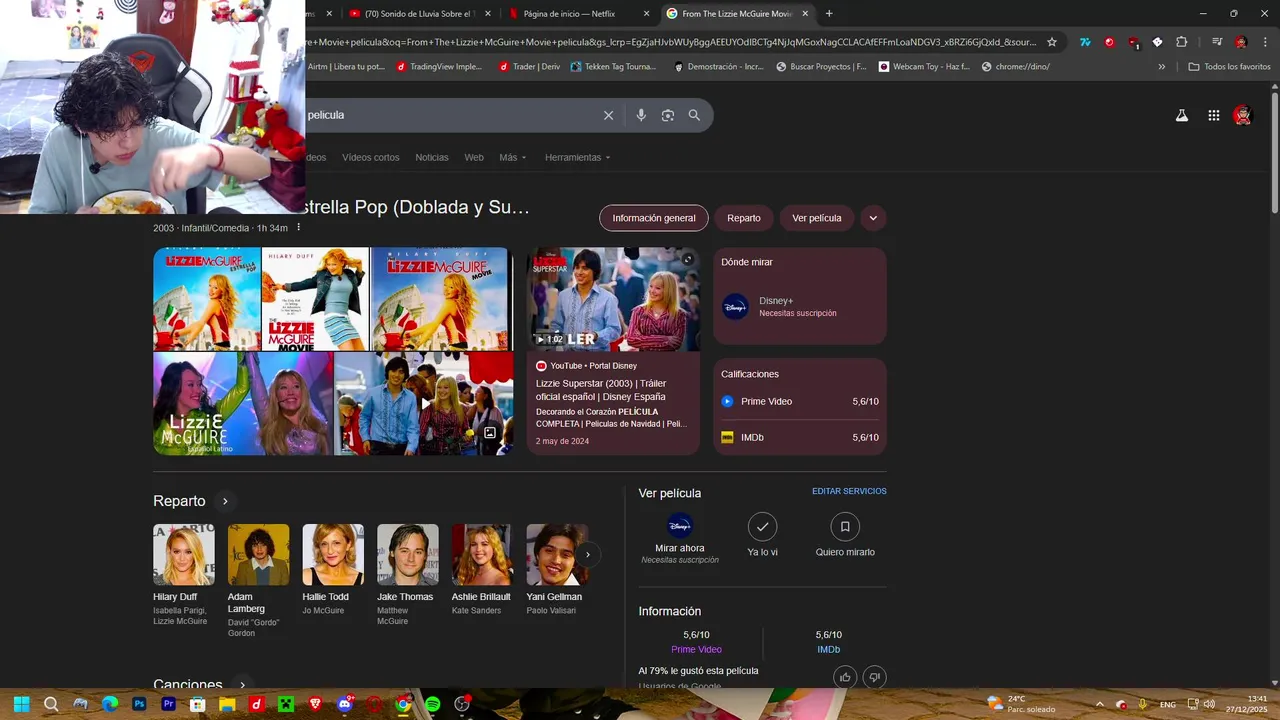Click Mirar ahora on Disney+
1280x720 pixels.
coord(680,539)
